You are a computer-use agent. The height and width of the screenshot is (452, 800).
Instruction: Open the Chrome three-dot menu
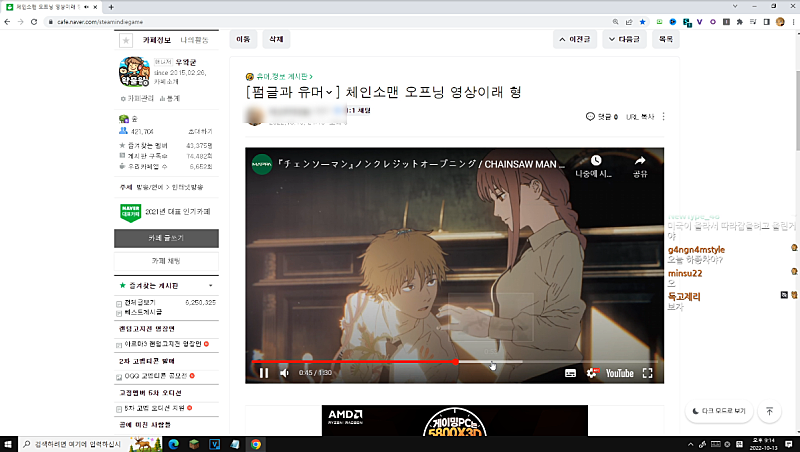coord(793,22)
